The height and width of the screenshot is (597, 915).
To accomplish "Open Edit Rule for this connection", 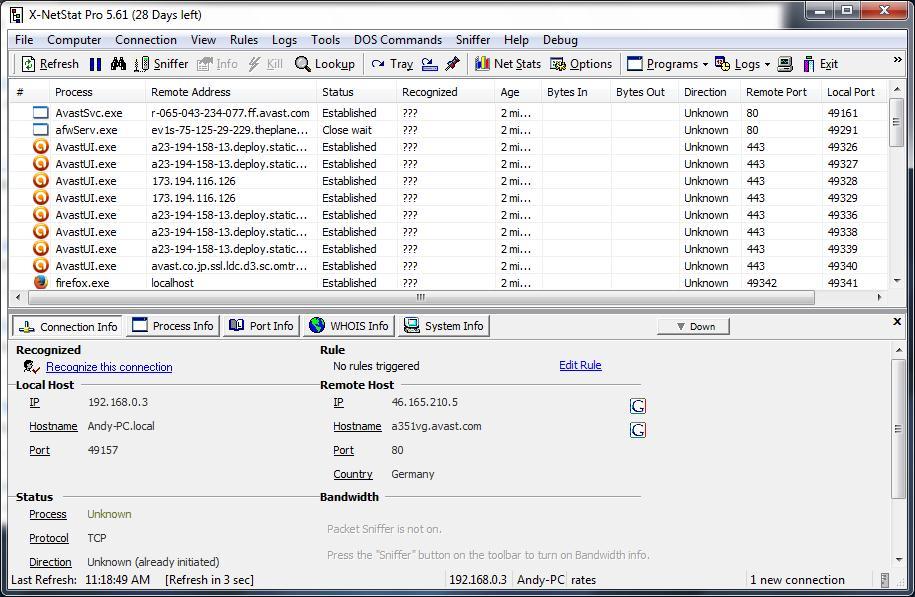I will [x=580, y=365].
